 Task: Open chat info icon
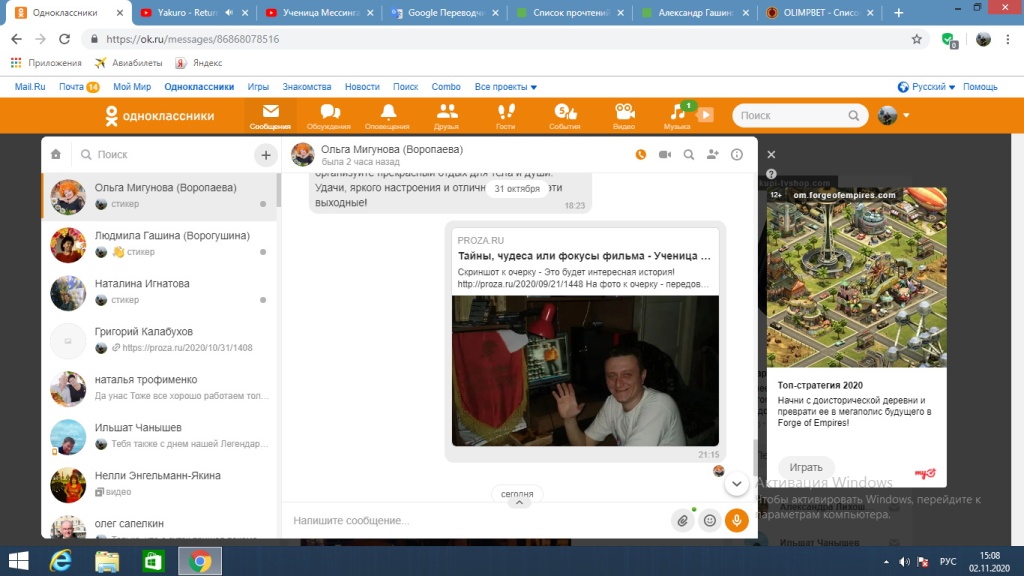[737, 155]
